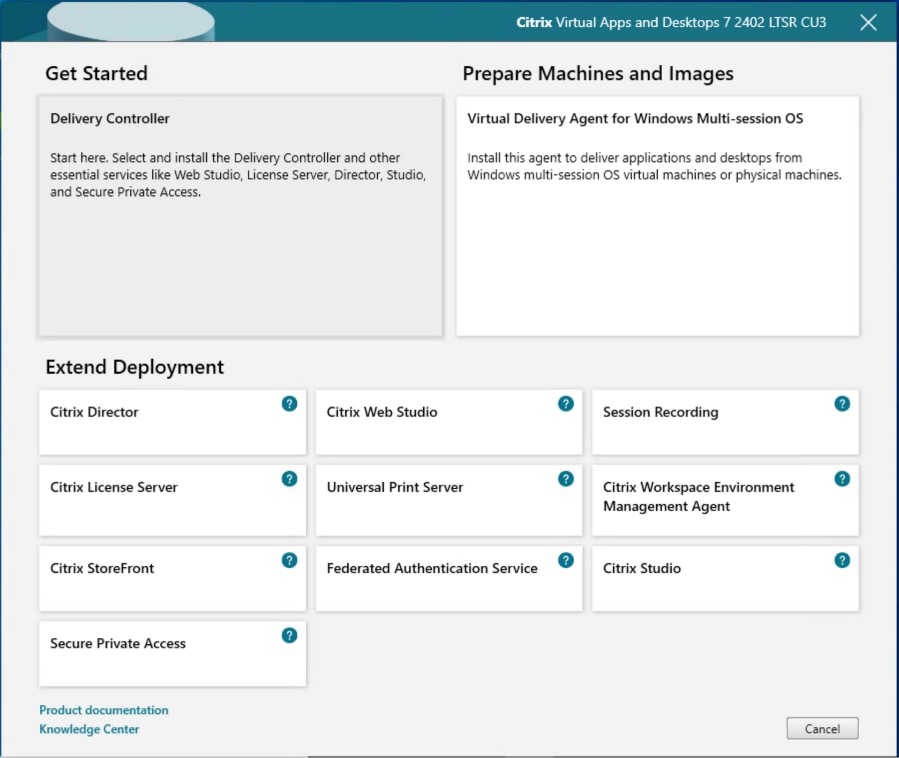Open the Knowledge Center link

pyautogui.click(x=89, y=729)
